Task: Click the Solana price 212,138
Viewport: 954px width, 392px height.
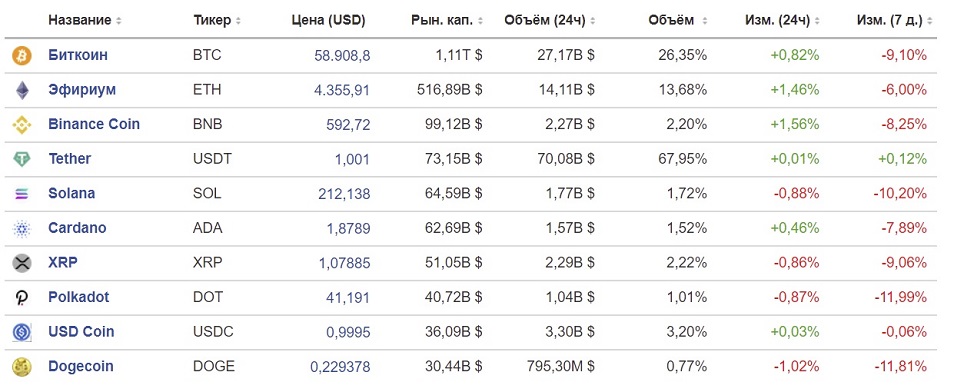Action: (344, 194)
